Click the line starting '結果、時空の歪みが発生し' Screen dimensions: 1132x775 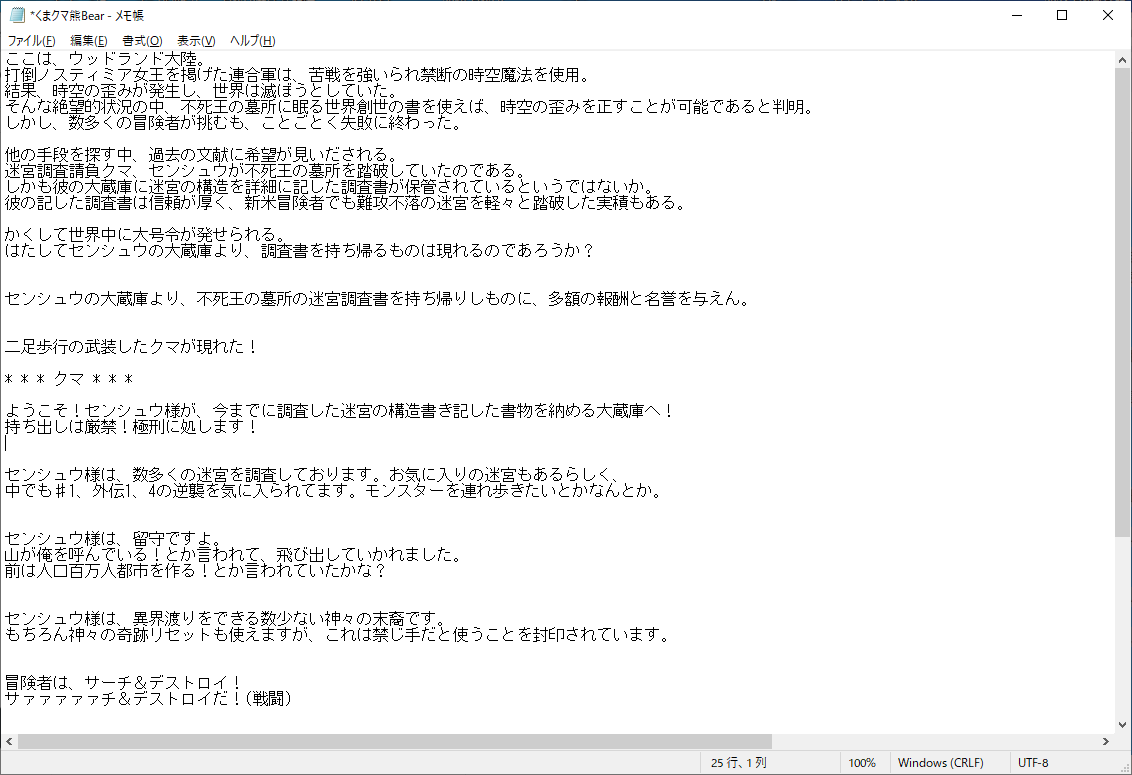pyautogui.click(x=202, y=90)
